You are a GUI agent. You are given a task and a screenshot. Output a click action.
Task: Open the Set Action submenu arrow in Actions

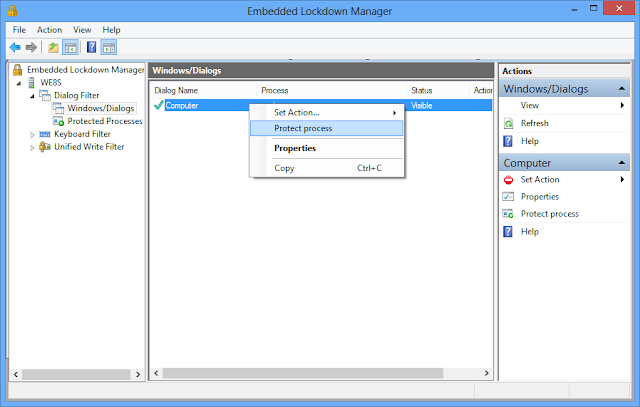pyautogui.click(x=622, y=180)
